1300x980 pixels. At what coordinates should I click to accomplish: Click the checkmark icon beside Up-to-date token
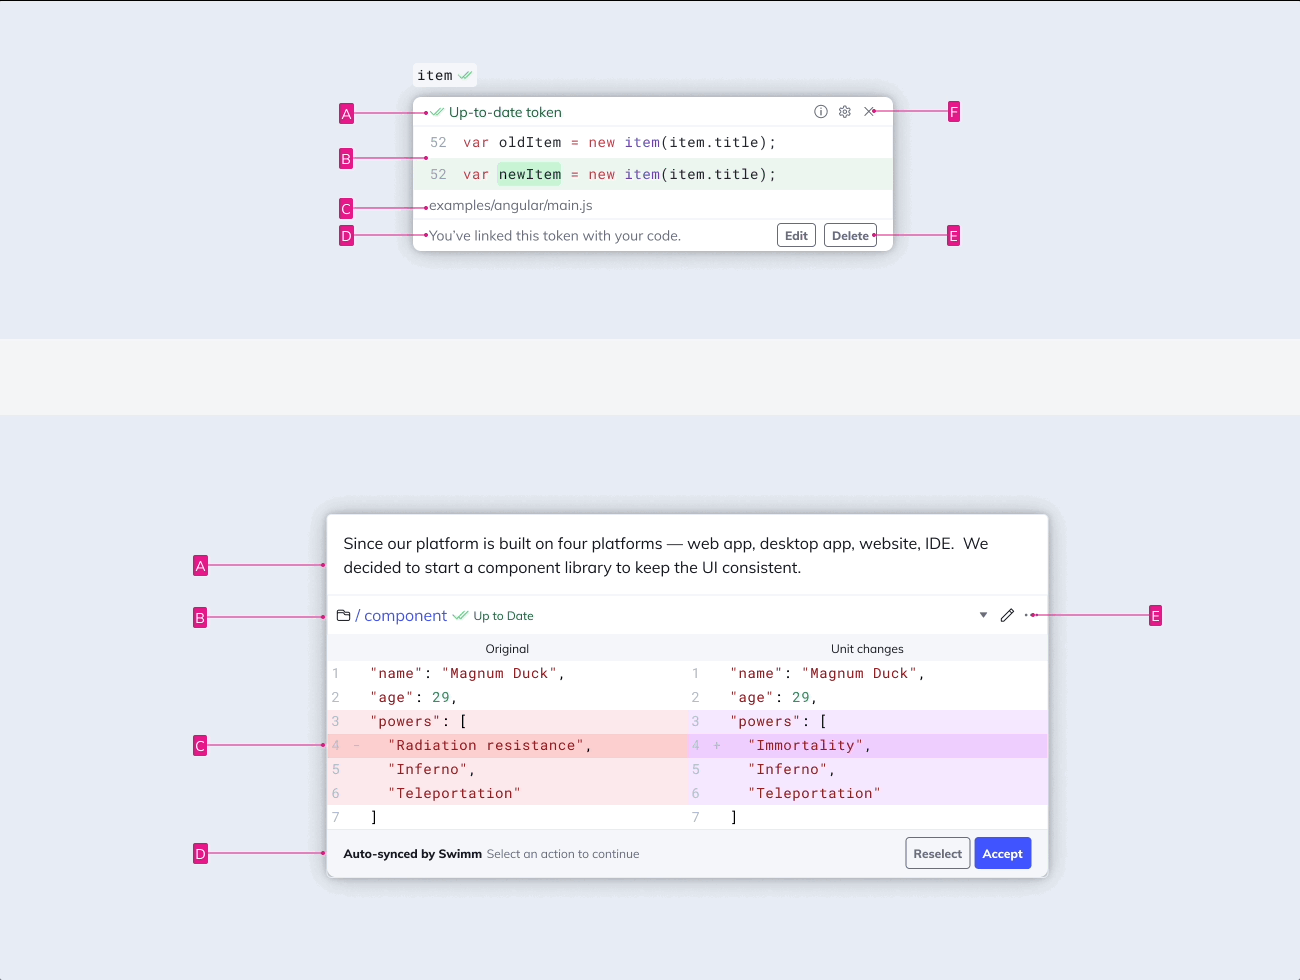[437, 112]
